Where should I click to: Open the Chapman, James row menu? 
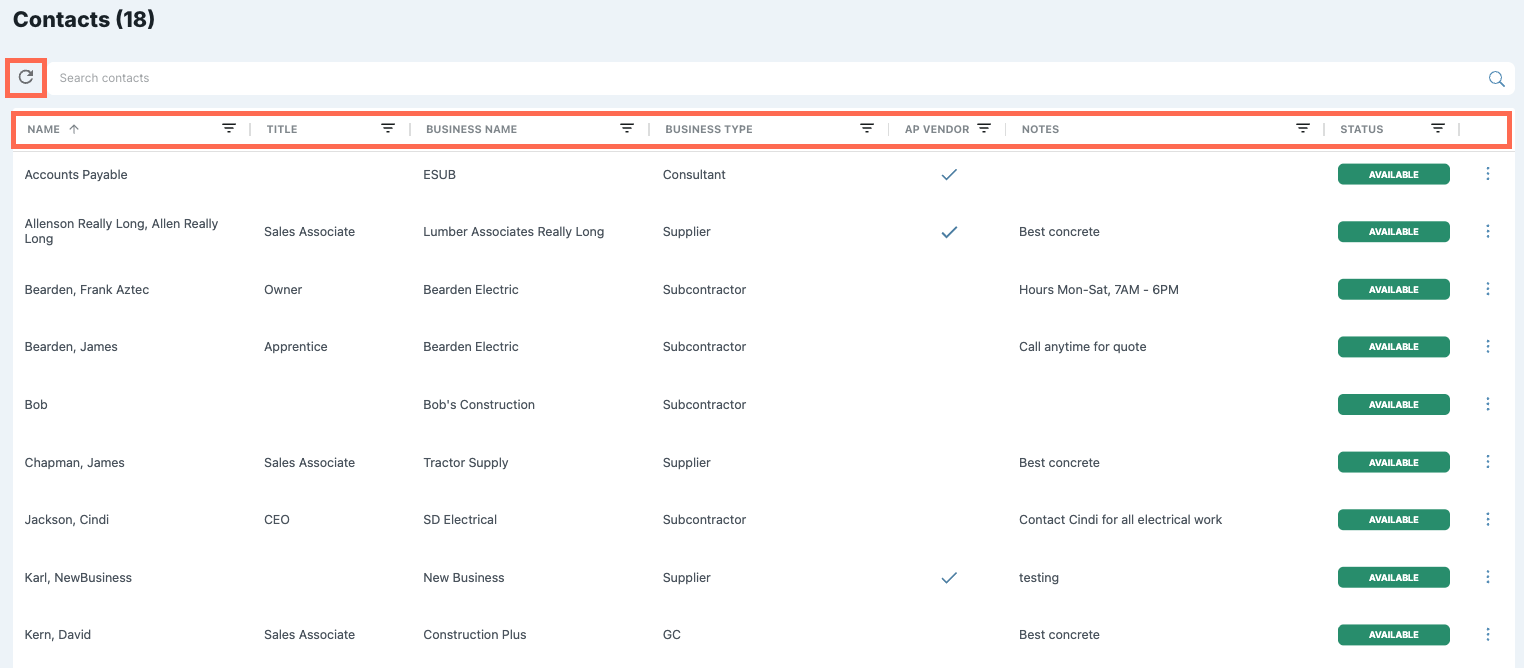pos(1488,462)
